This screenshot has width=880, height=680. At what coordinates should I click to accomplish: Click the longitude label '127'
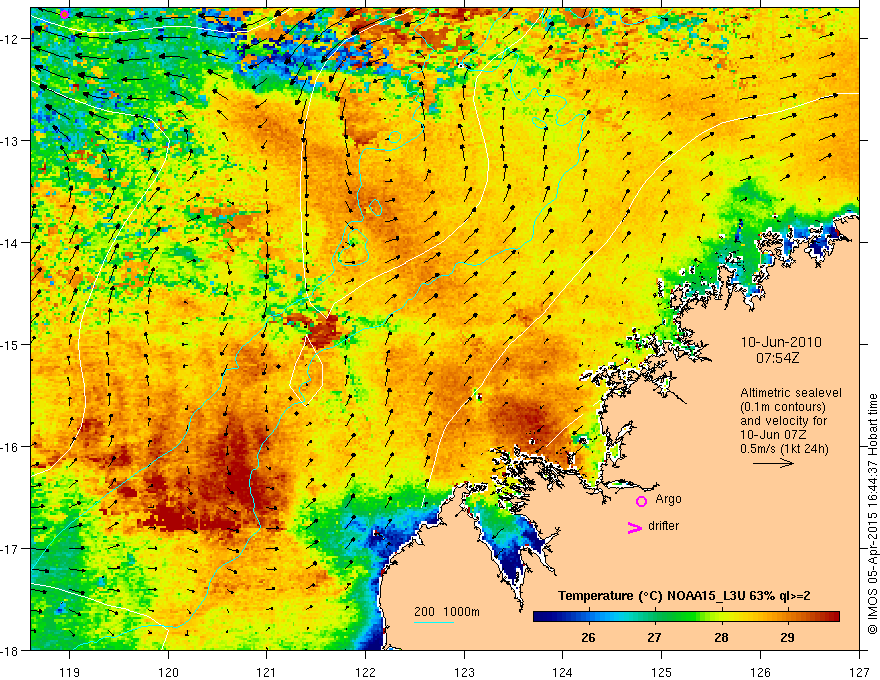[x=859, y=672]
